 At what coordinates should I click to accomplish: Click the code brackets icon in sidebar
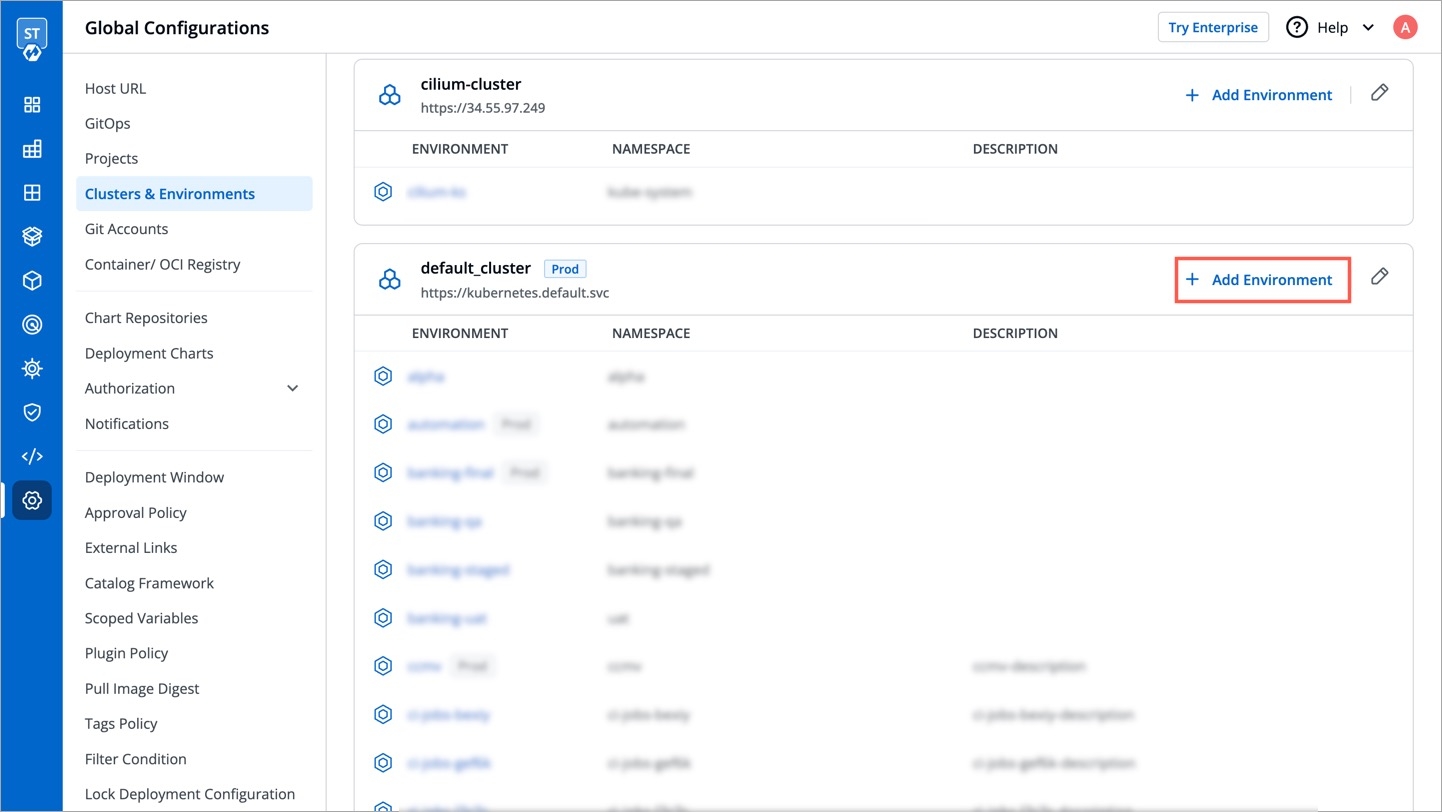(32, 456)
